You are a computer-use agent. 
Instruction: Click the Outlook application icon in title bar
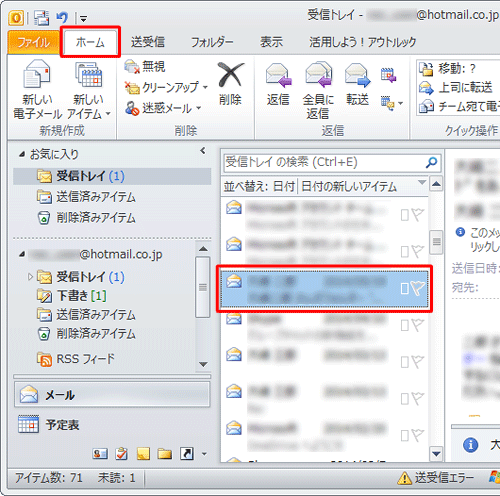point(16,18)
